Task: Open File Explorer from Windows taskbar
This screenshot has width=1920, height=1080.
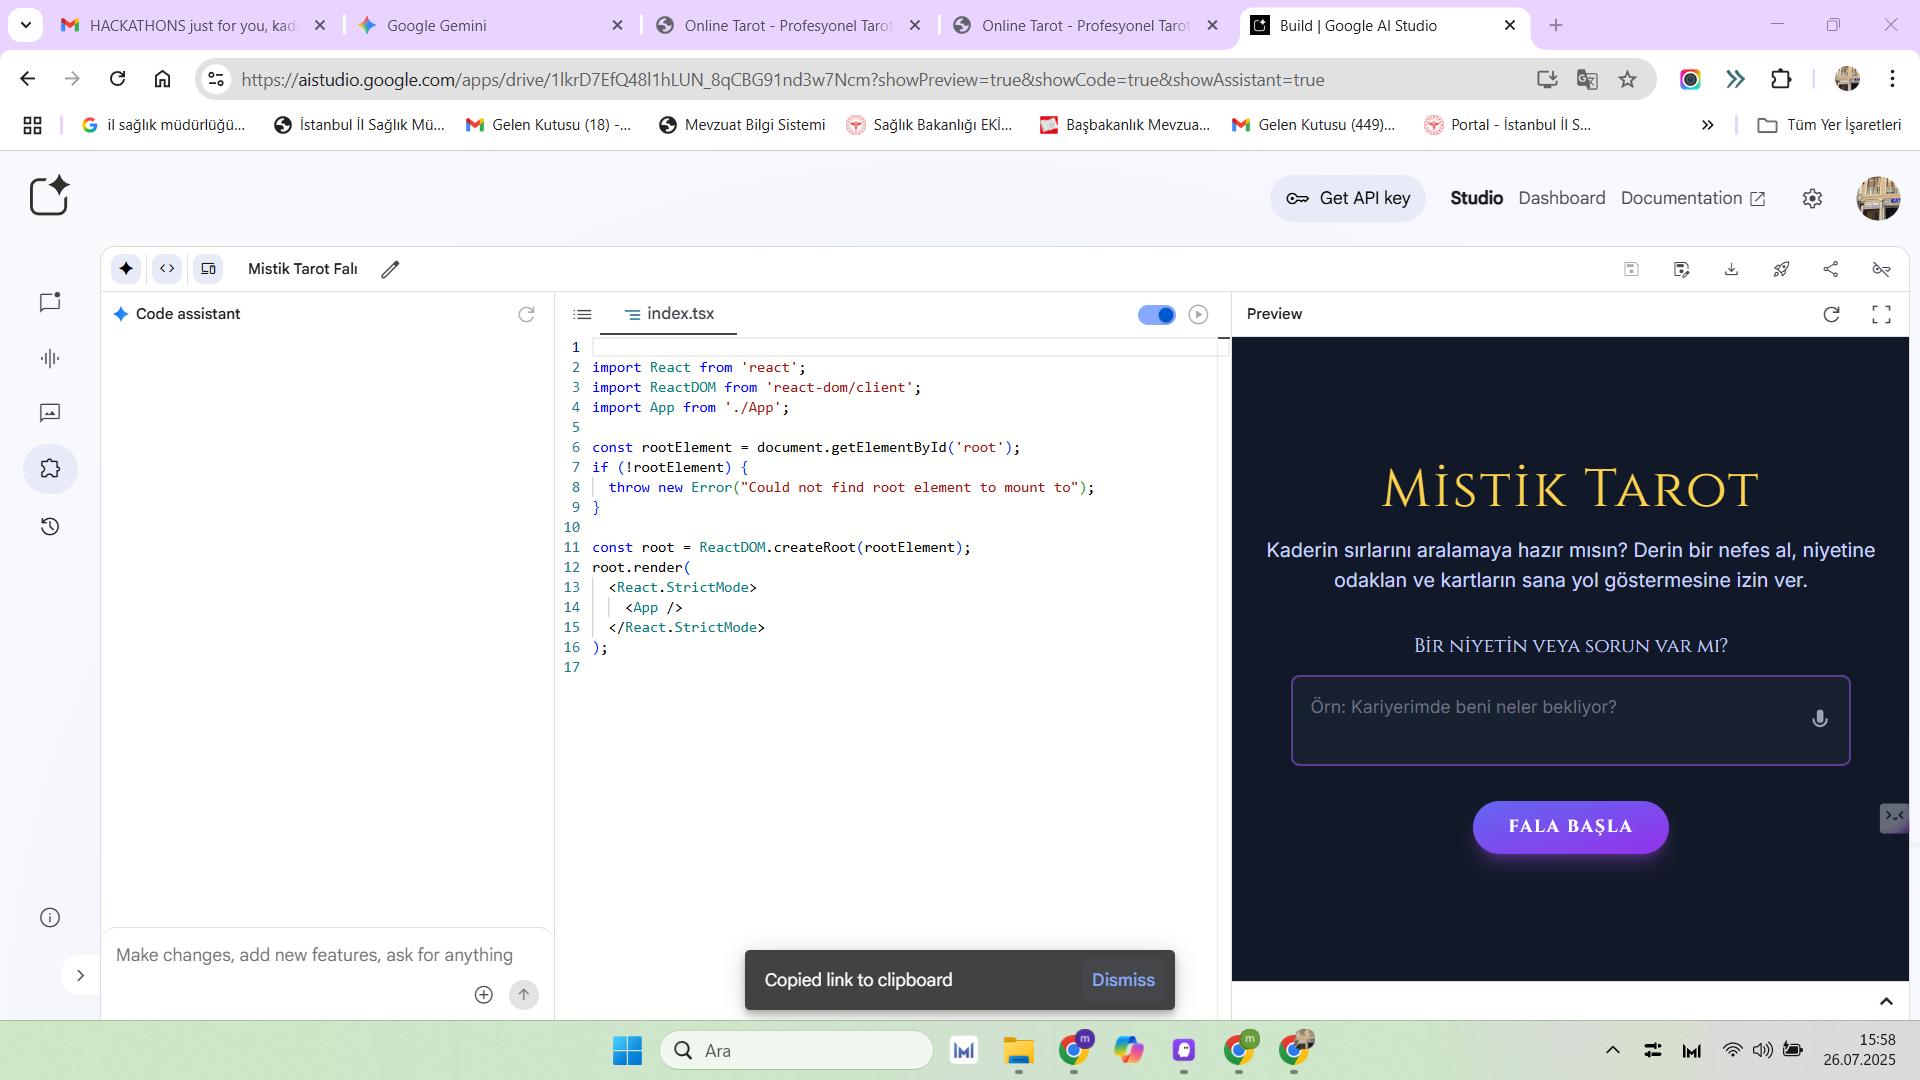Action: pos(1018,1050)
